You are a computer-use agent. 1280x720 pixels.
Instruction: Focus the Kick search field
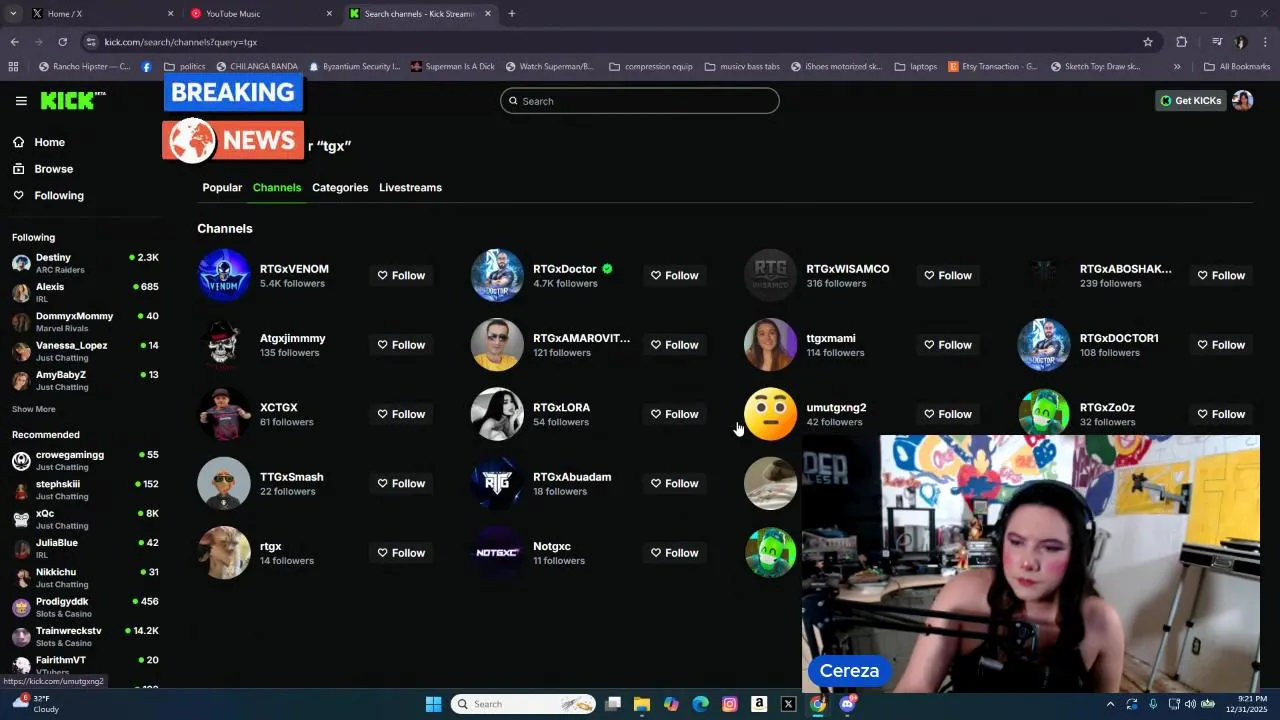[x=640, y=101]
